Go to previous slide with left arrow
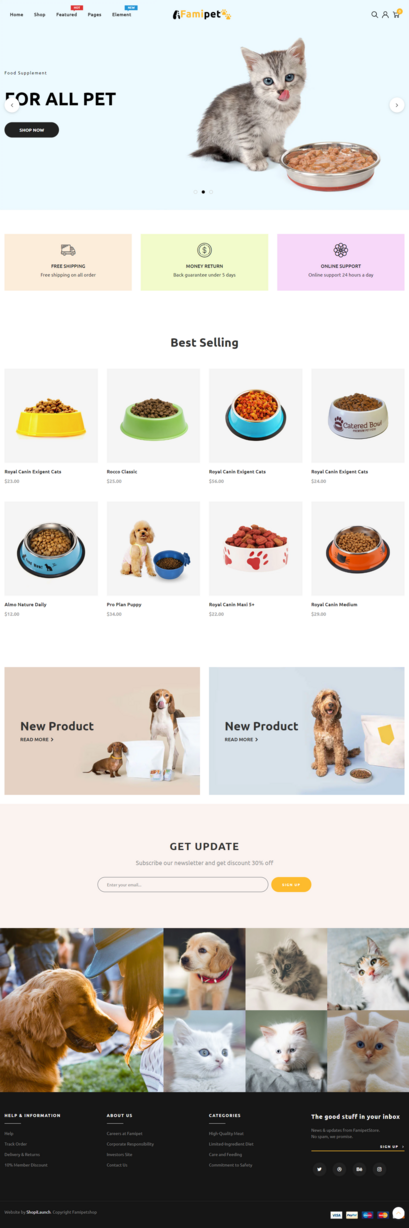Image resolution: width=409 pixels, height=1228 pixels. coord(12,105)
